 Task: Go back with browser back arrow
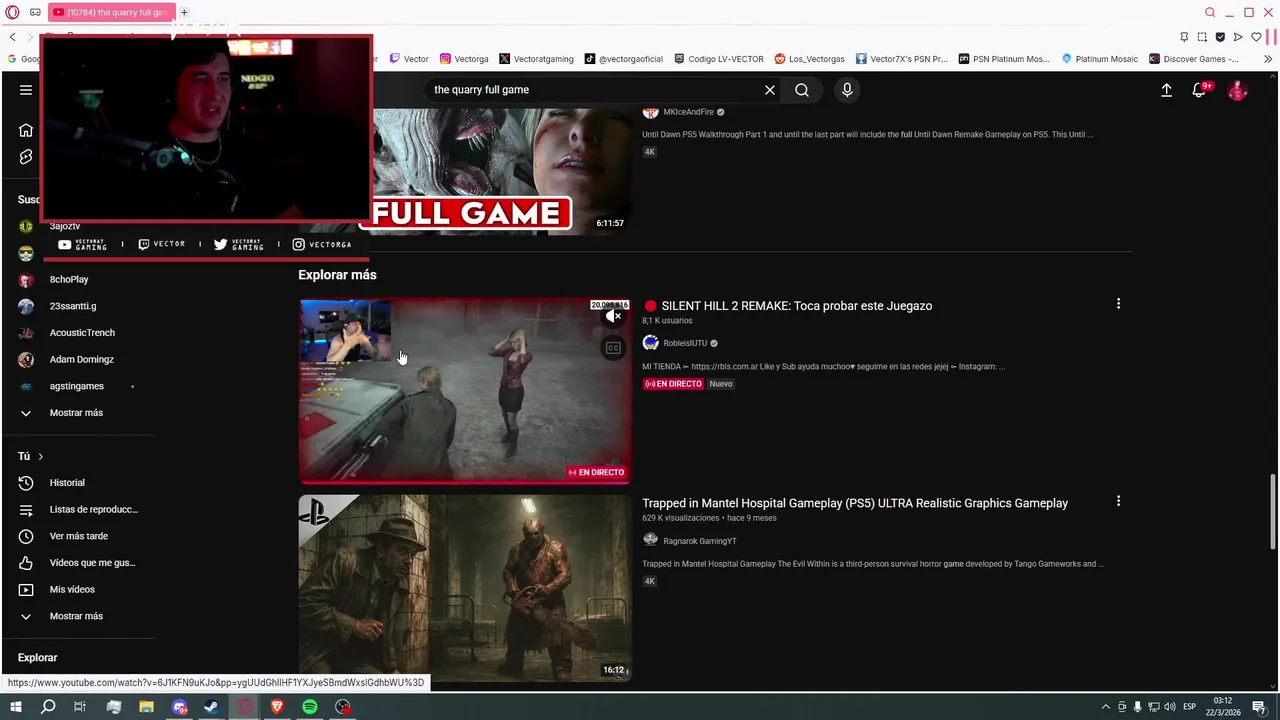(12, 37)
